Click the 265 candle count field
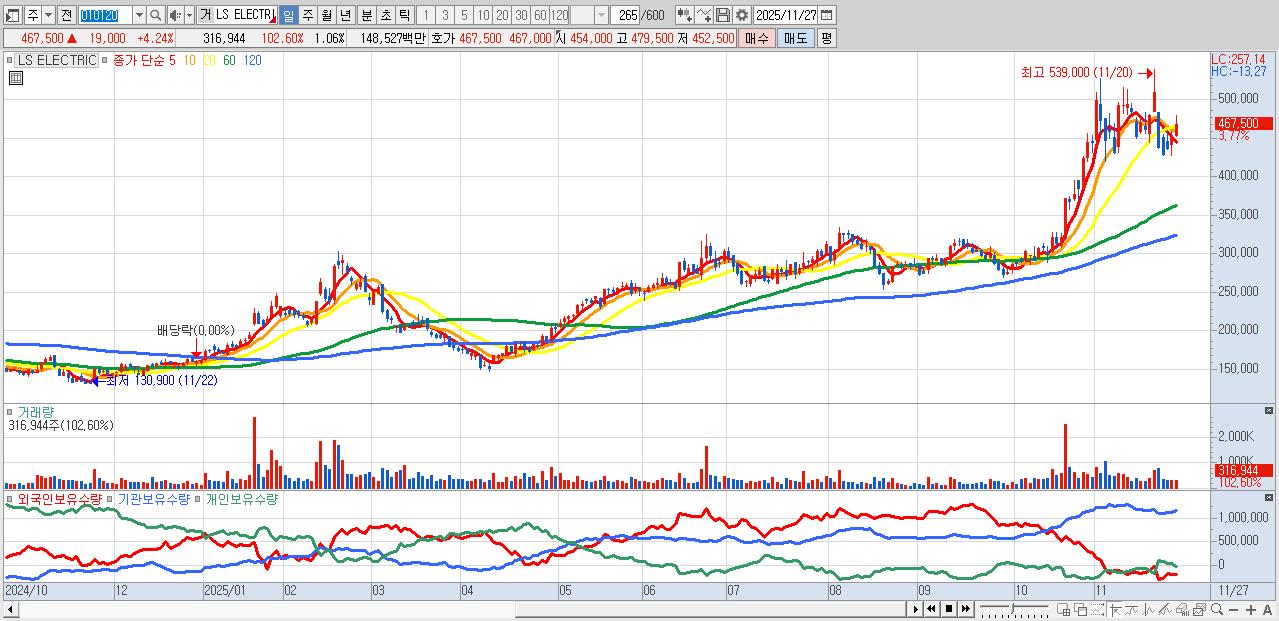 [x=625, y=15]
